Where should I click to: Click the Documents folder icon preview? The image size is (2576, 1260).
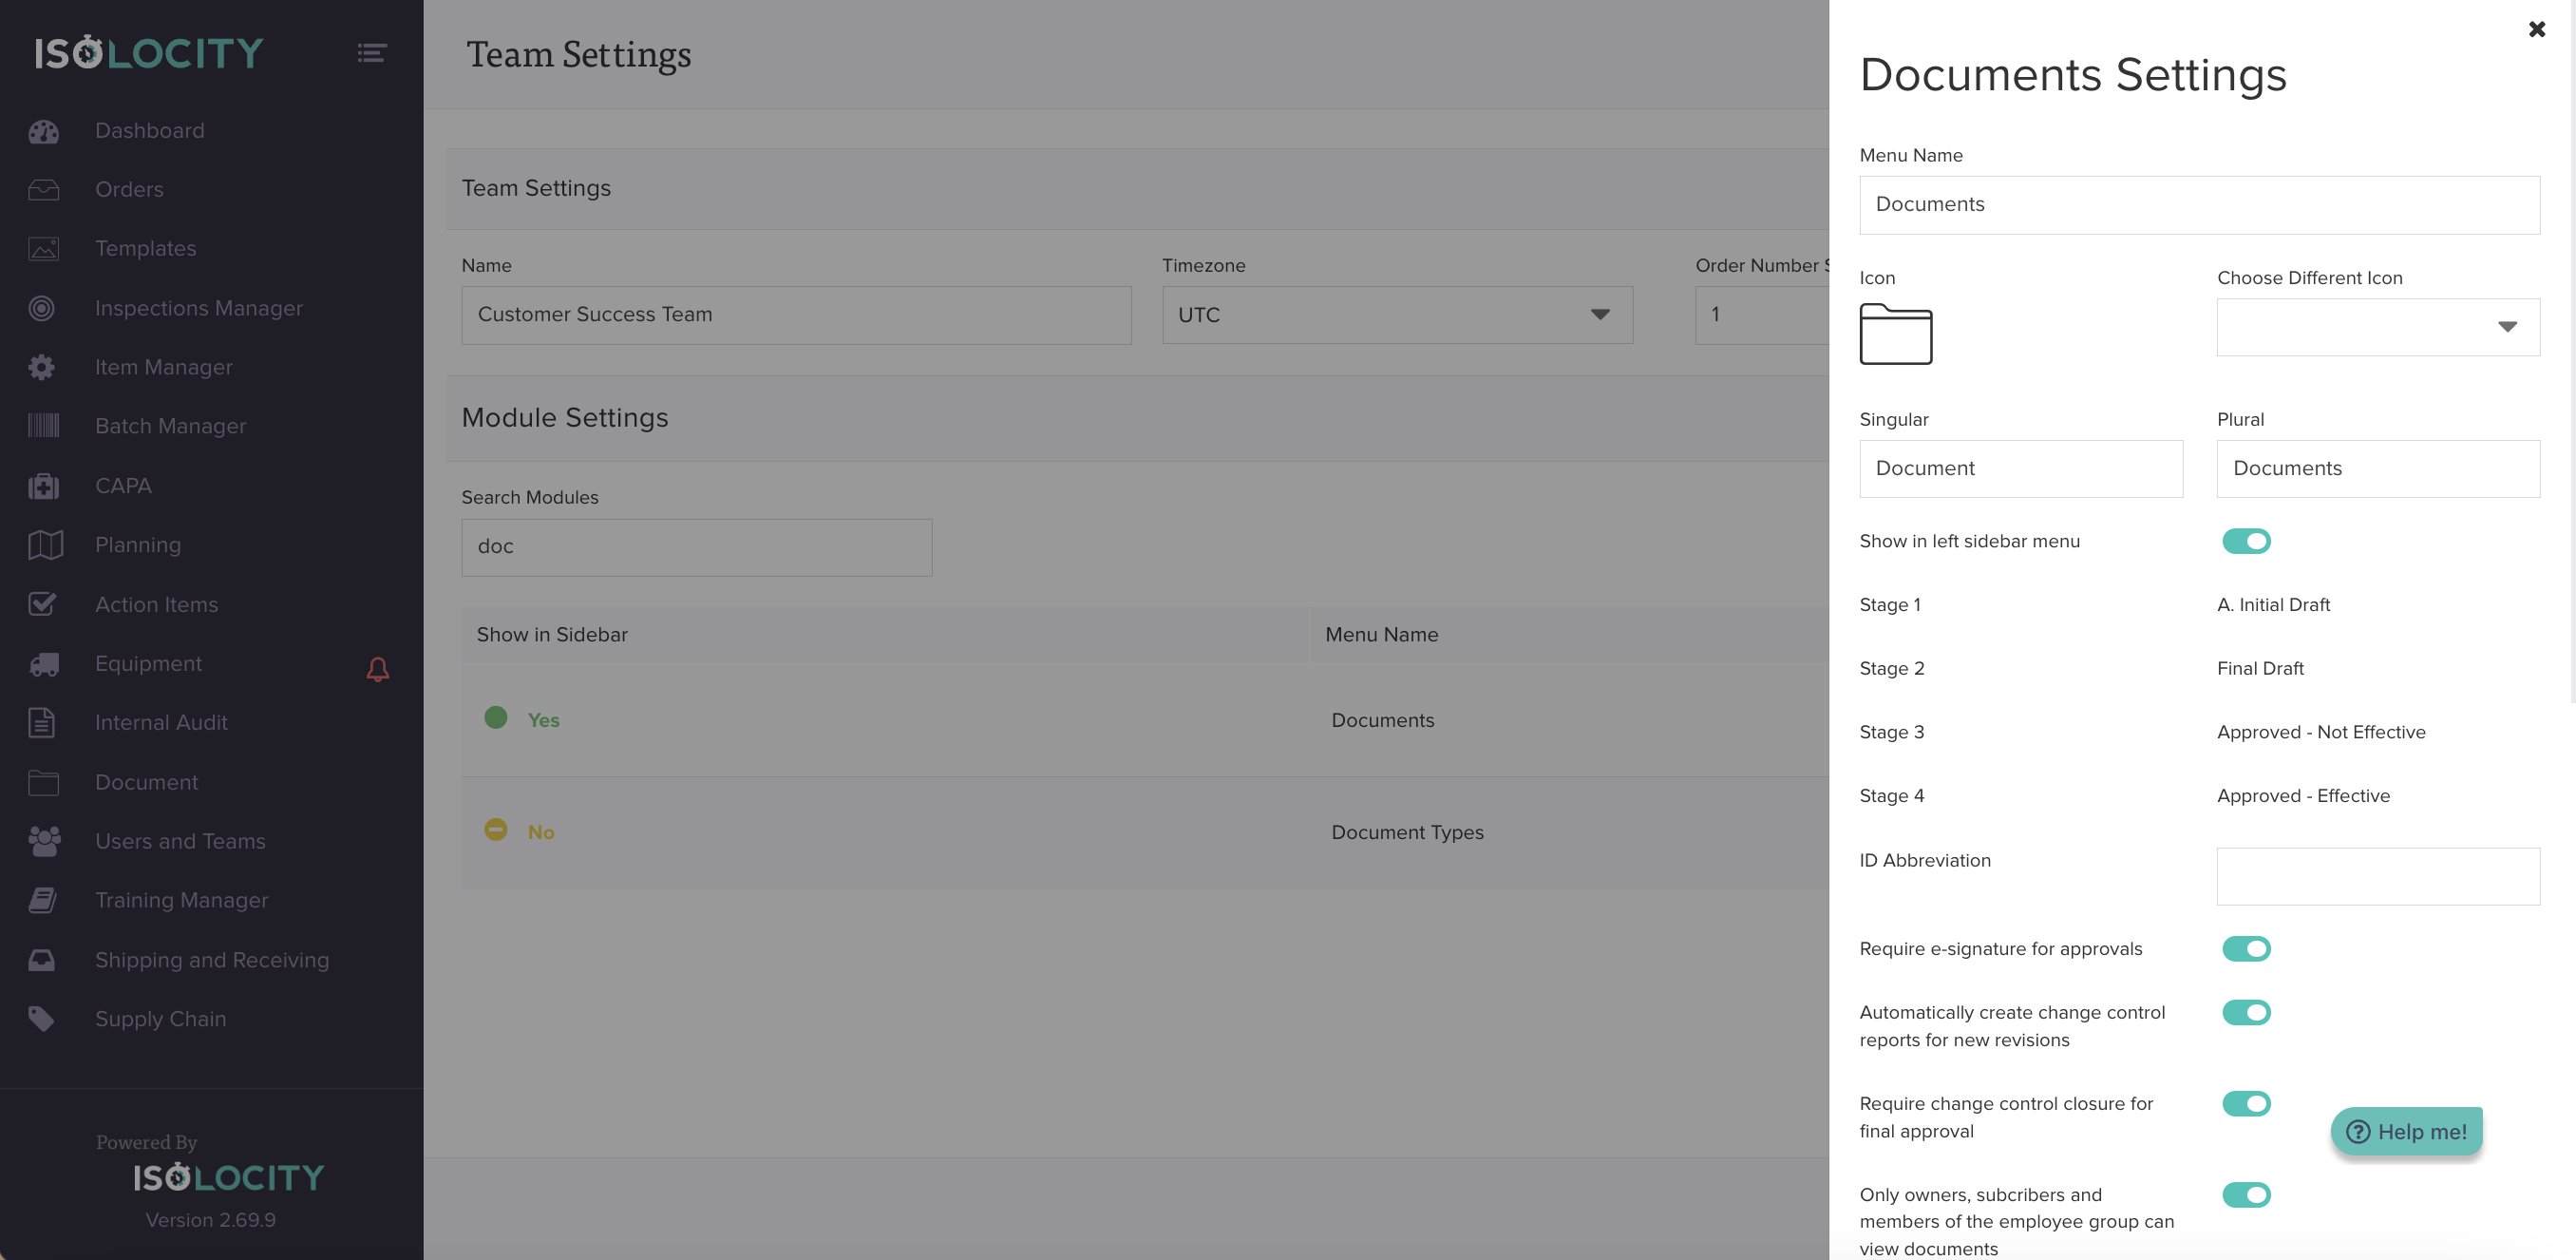[1895, 334]
